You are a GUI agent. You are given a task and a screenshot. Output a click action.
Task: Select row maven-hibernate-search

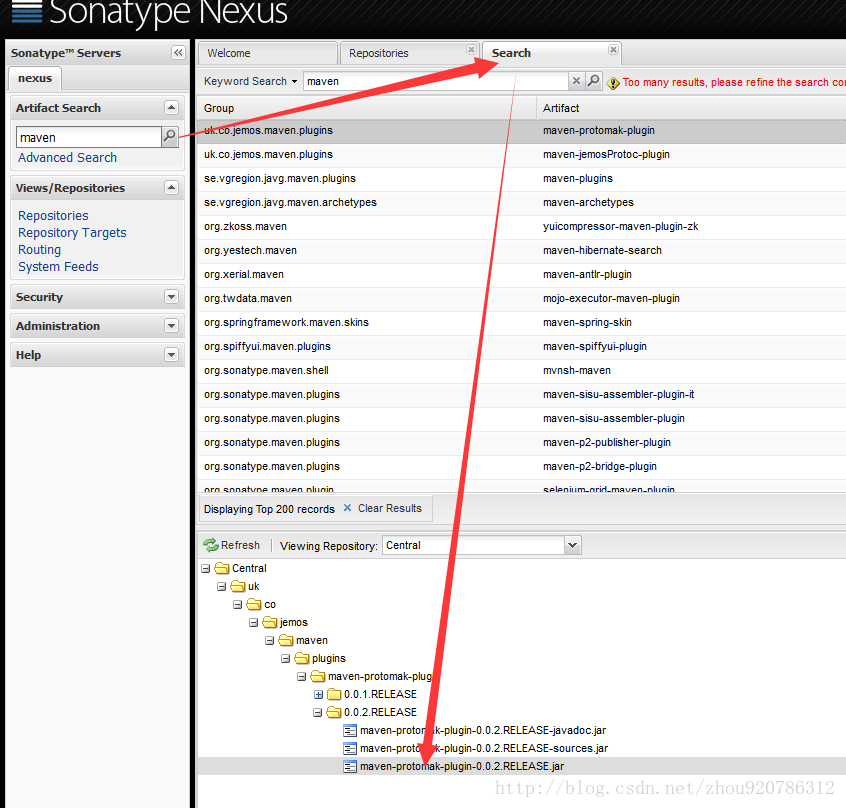pyautogui.click(x=521, y=251)
